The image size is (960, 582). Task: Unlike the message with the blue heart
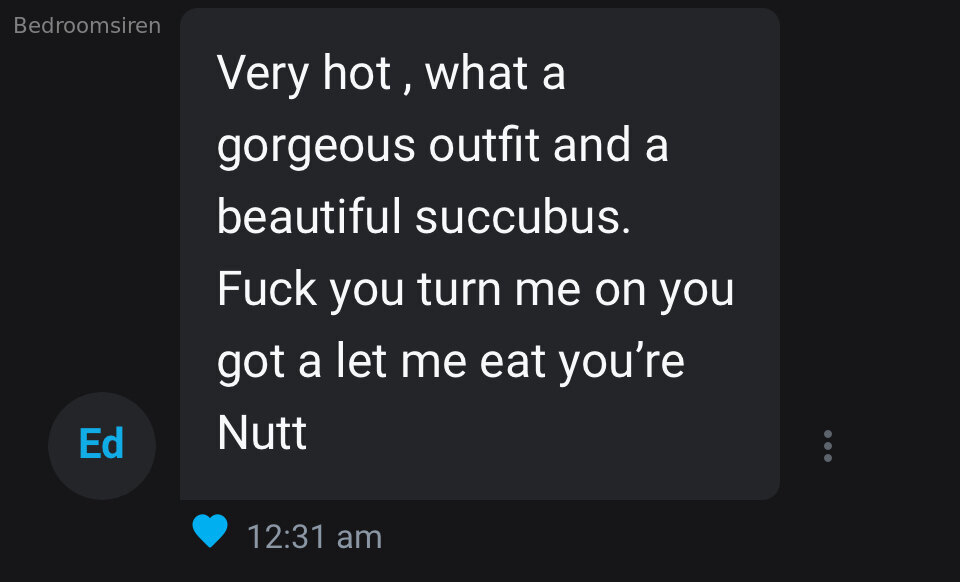pos(210,531)
